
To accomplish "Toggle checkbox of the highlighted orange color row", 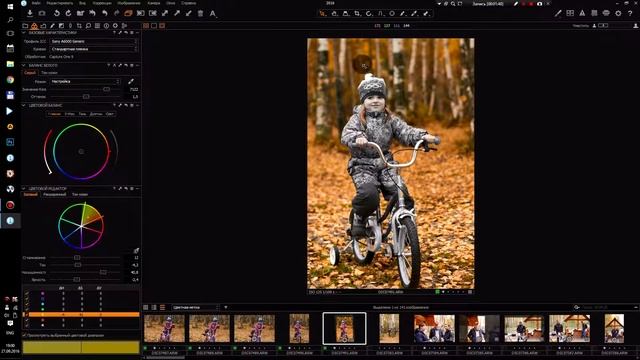I will tap(27, 315).
